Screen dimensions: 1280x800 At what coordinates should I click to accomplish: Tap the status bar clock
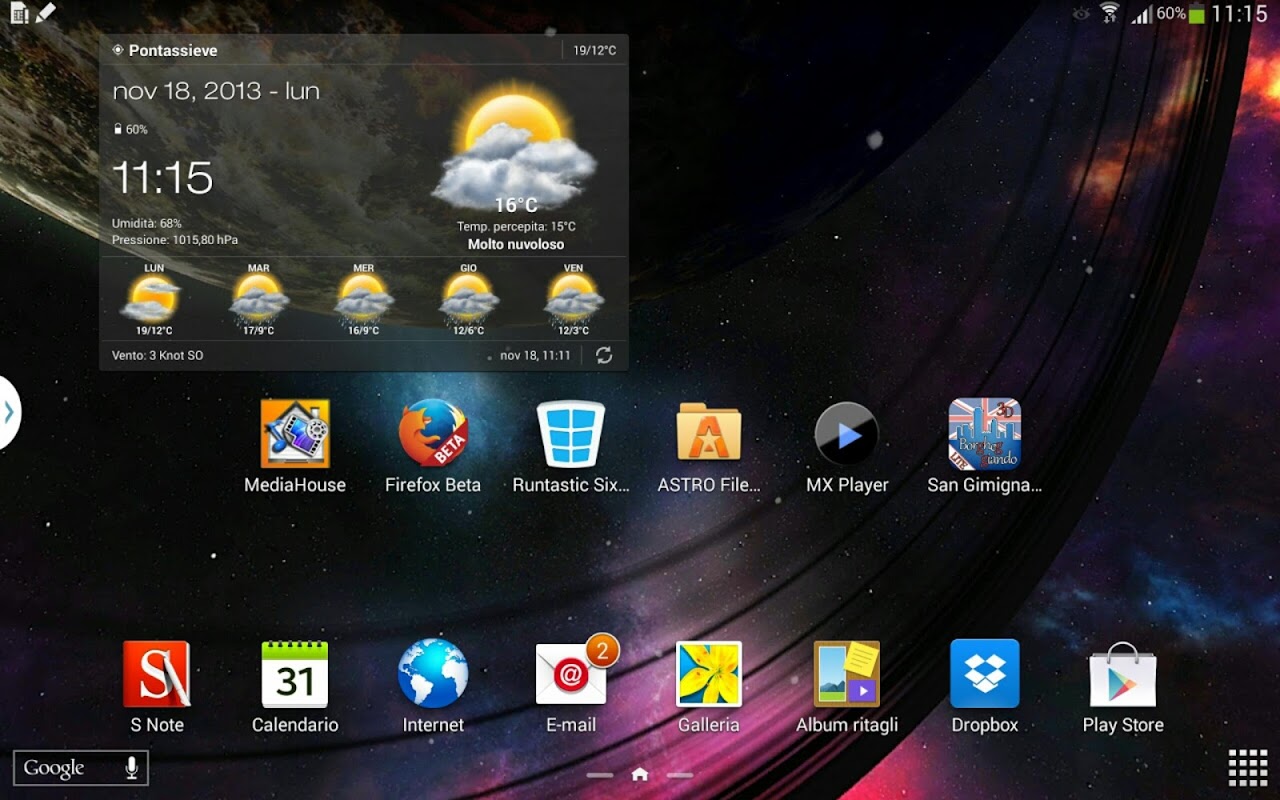coord(1239,14)
